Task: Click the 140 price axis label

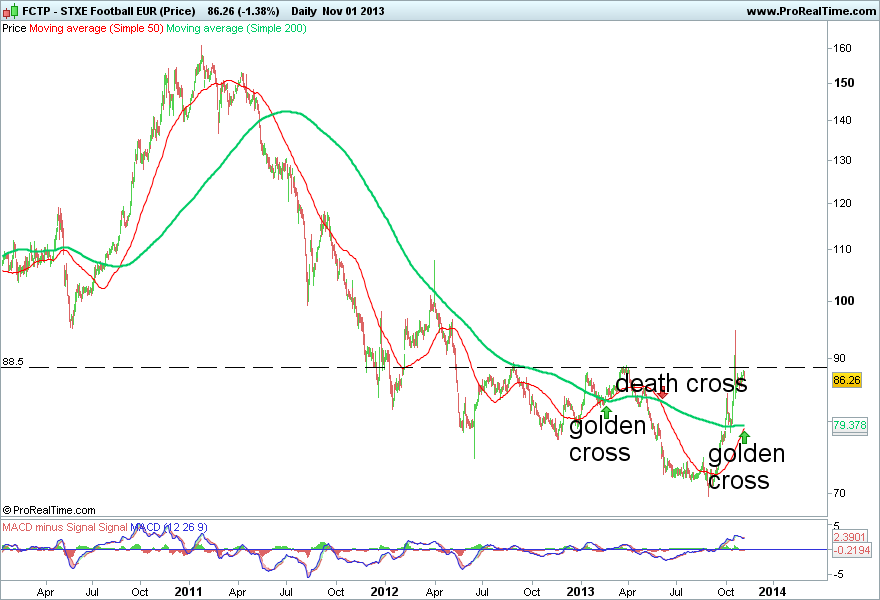Action: click(842, 120)
